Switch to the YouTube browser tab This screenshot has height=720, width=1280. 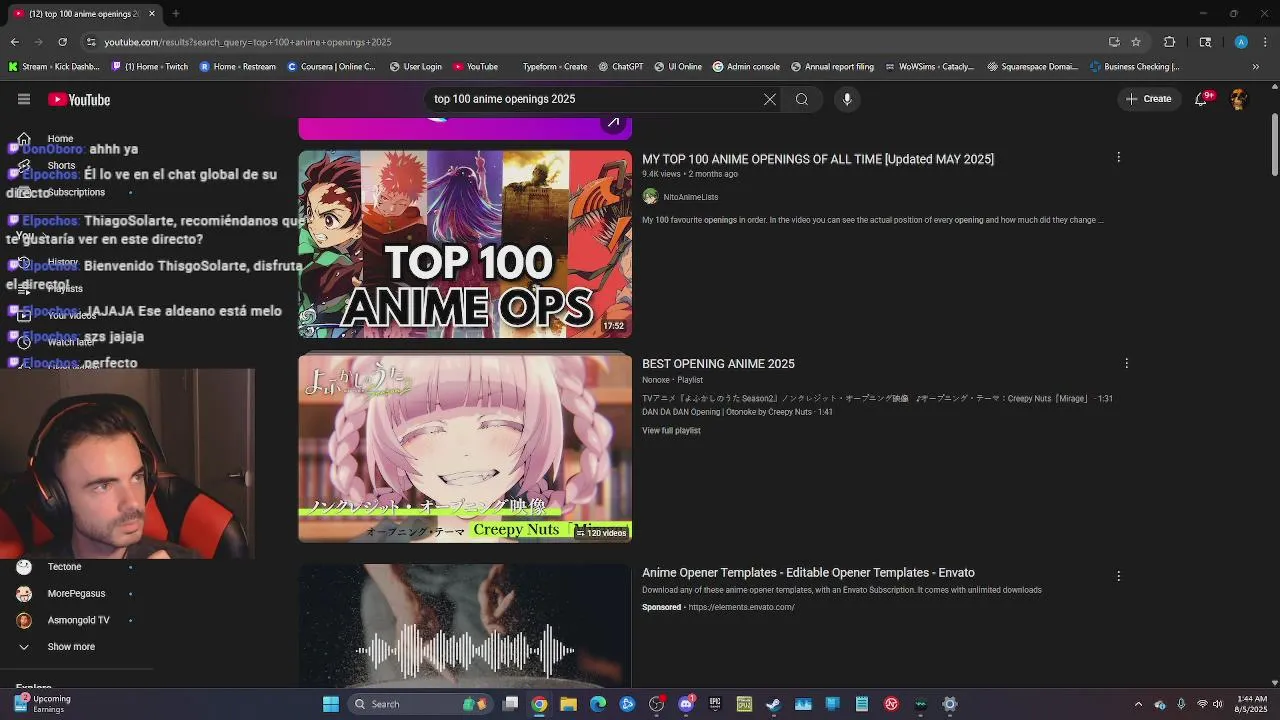coord(85,13)
